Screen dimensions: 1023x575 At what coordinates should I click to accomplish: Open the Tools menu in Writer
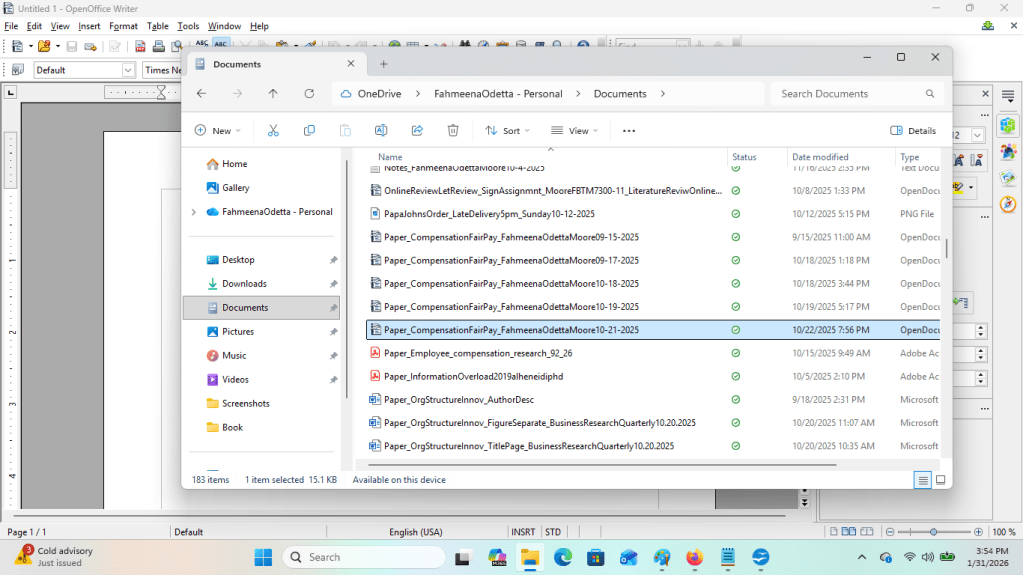[x=188, y=26]
